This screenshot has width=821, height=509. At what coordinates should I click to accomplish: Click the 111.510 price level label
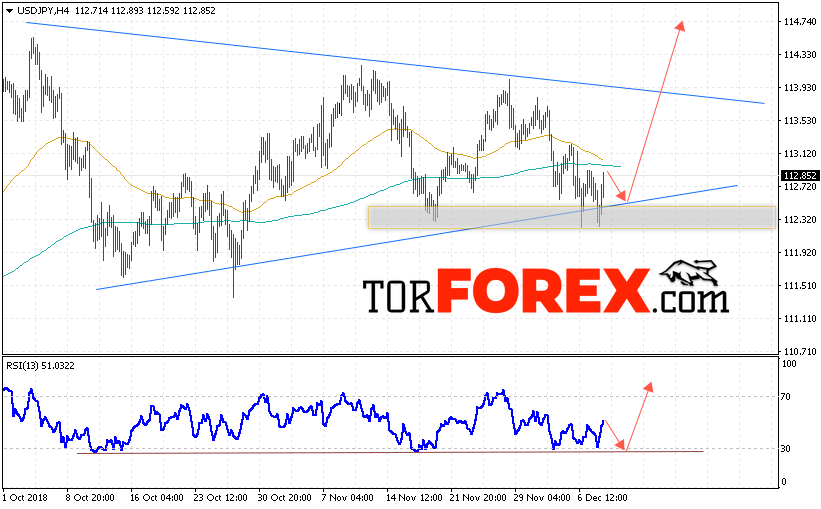[x=800, y=285]
